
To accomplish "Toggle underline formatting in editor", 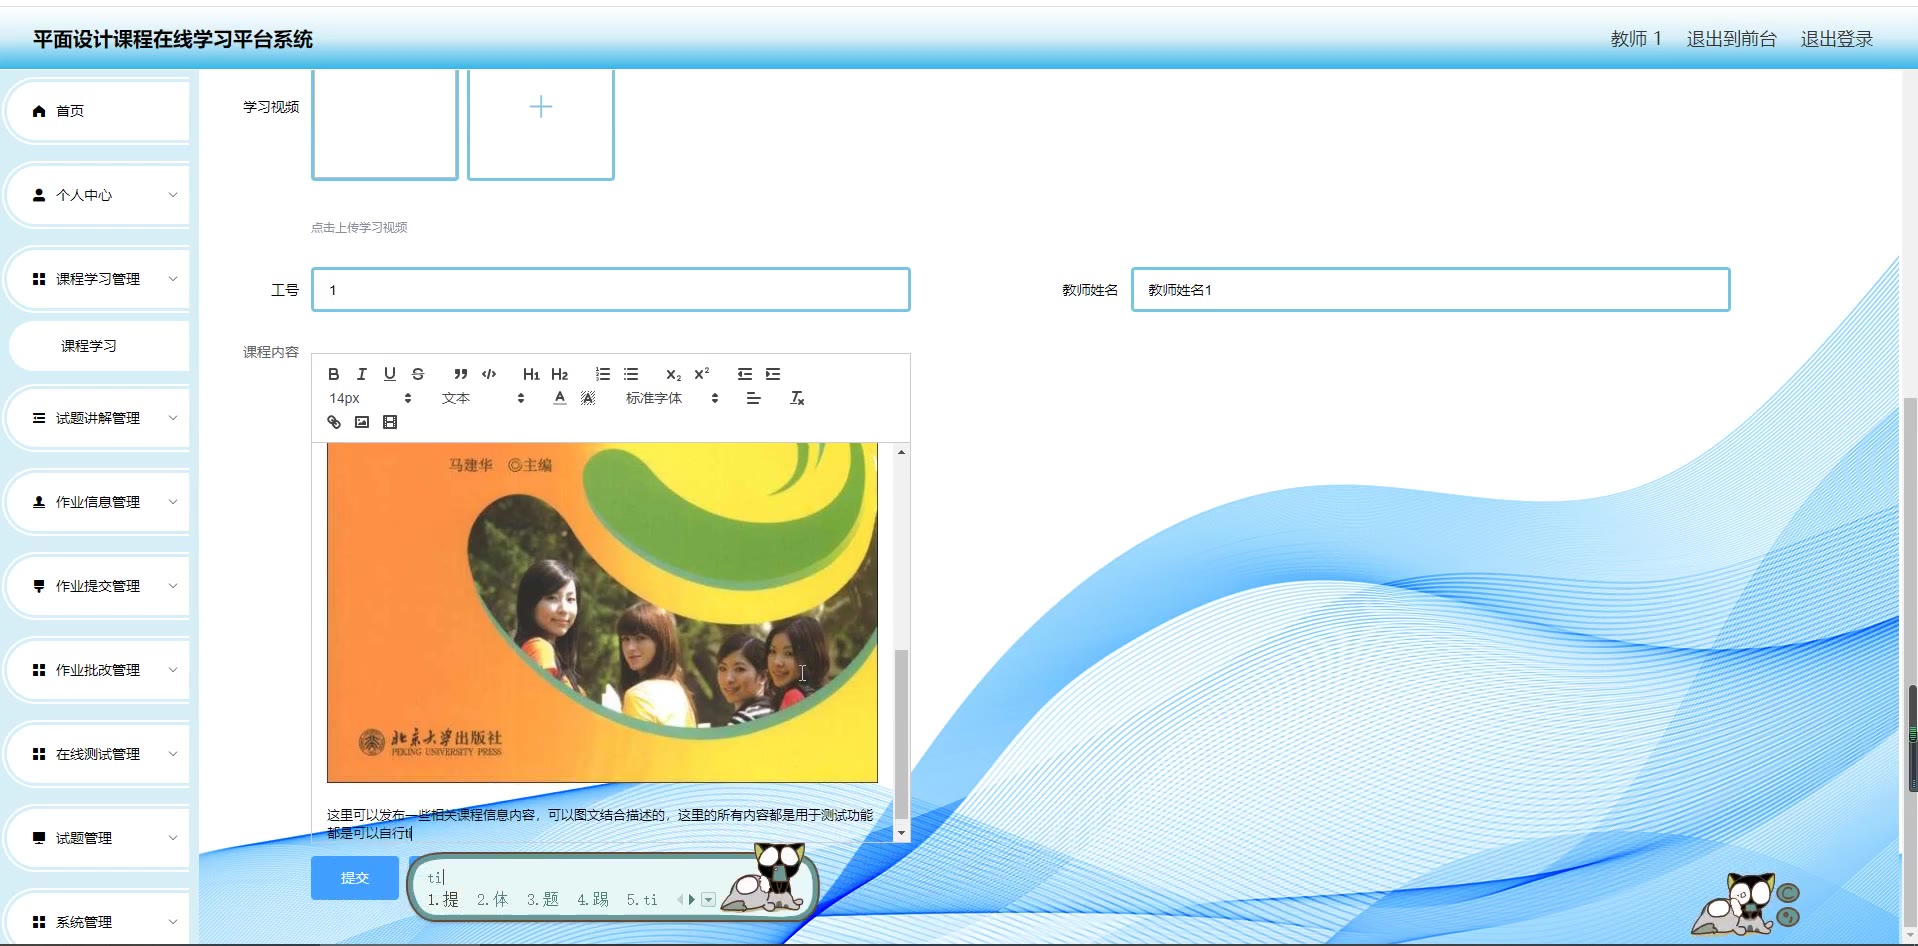I will coord(389,374).
